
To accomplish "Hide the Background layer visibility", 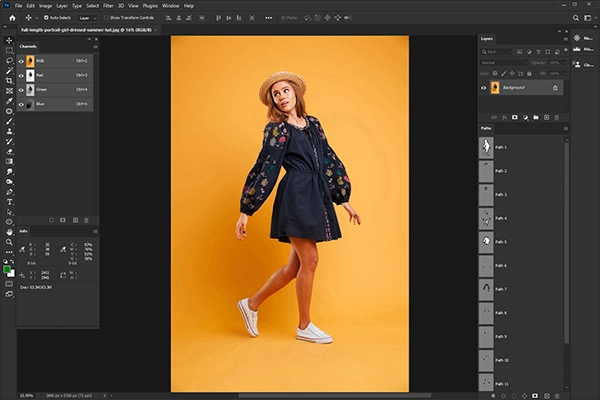I will pos(484,88).
